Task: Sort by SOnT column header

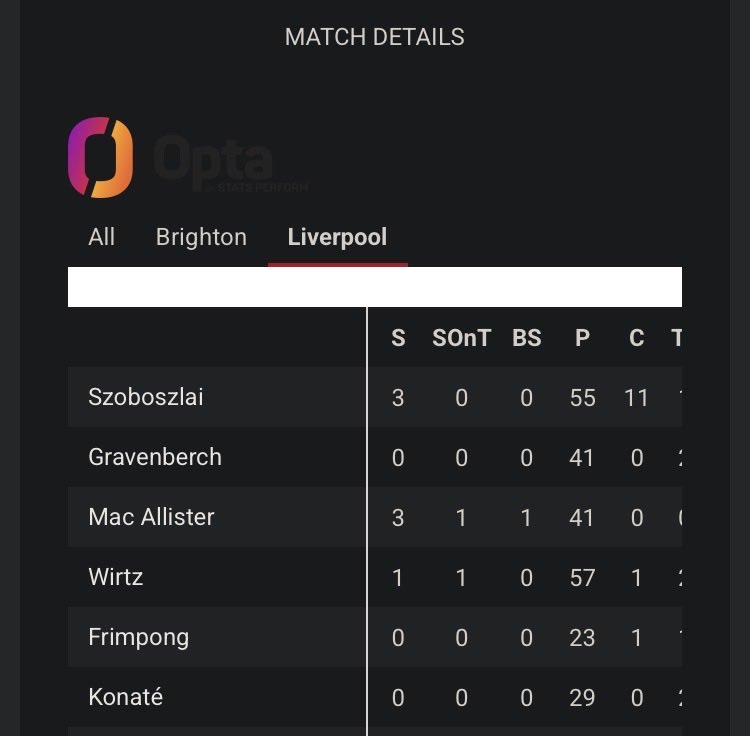Action: coord(461,338)
